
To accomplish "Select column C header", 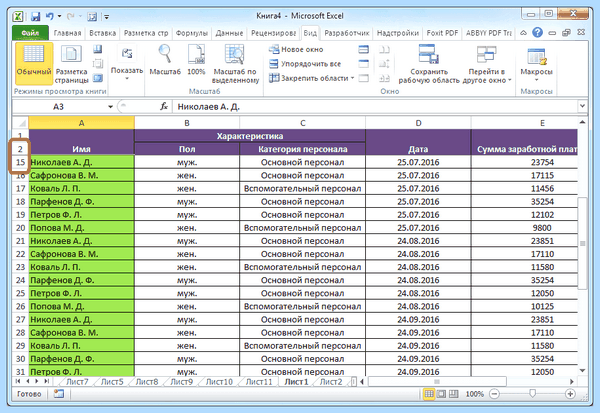I will click(x=302, y=123).
